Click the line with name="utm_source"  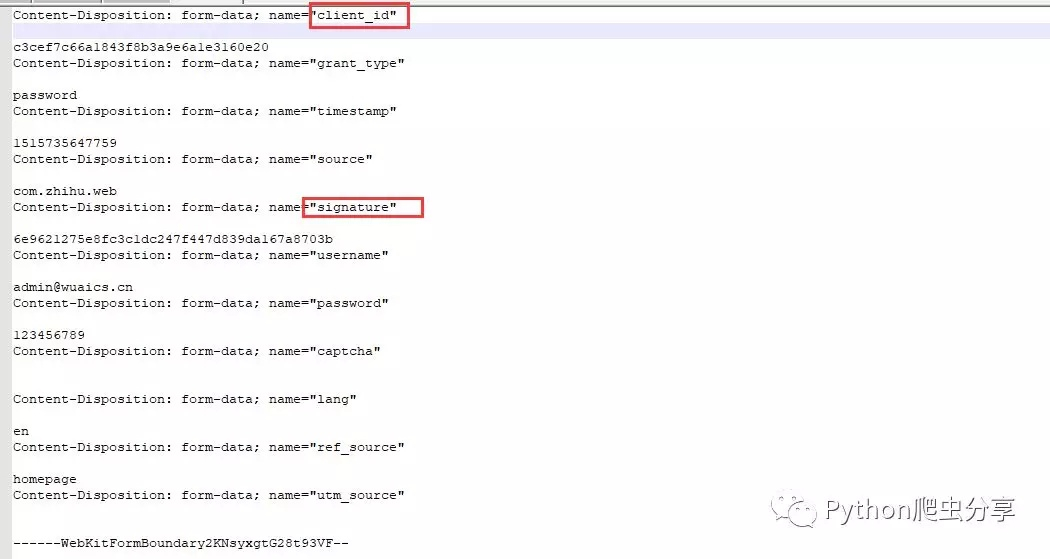[x=208, y=496]
